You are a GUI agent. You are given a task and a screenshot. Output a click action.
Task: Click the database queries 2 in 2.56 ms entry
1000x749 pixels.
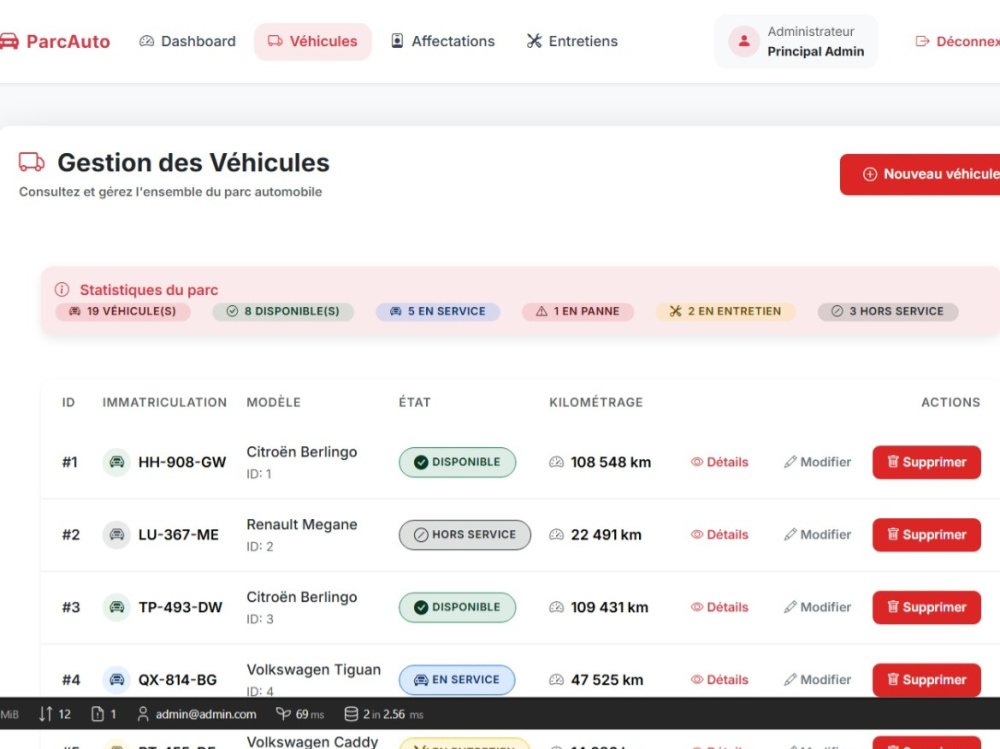tap(384, 714)
